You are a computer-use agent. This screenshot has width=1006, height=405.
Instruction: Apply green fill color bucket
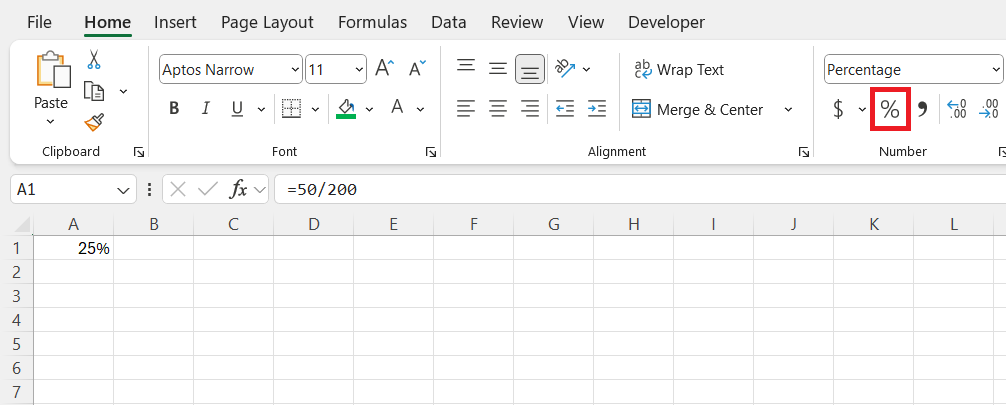(x=346, y=108)
